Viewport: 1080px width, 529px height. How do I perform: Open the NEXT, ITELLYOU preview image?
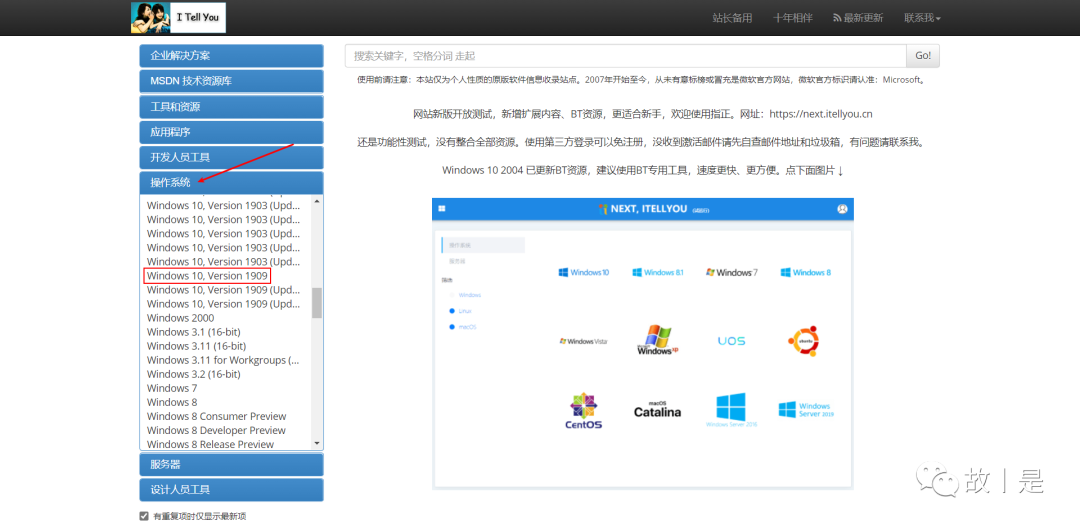pyautogui.click(x=643, y=344)
